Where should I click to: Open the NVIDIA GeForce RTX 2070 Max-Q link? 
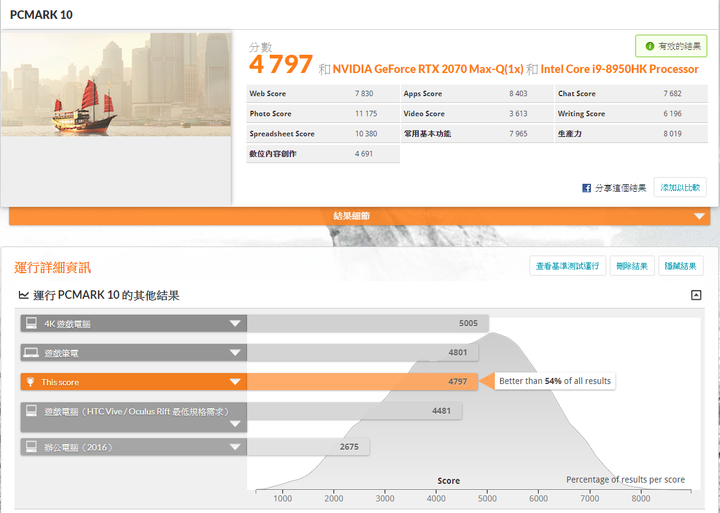tap(428, 69)
